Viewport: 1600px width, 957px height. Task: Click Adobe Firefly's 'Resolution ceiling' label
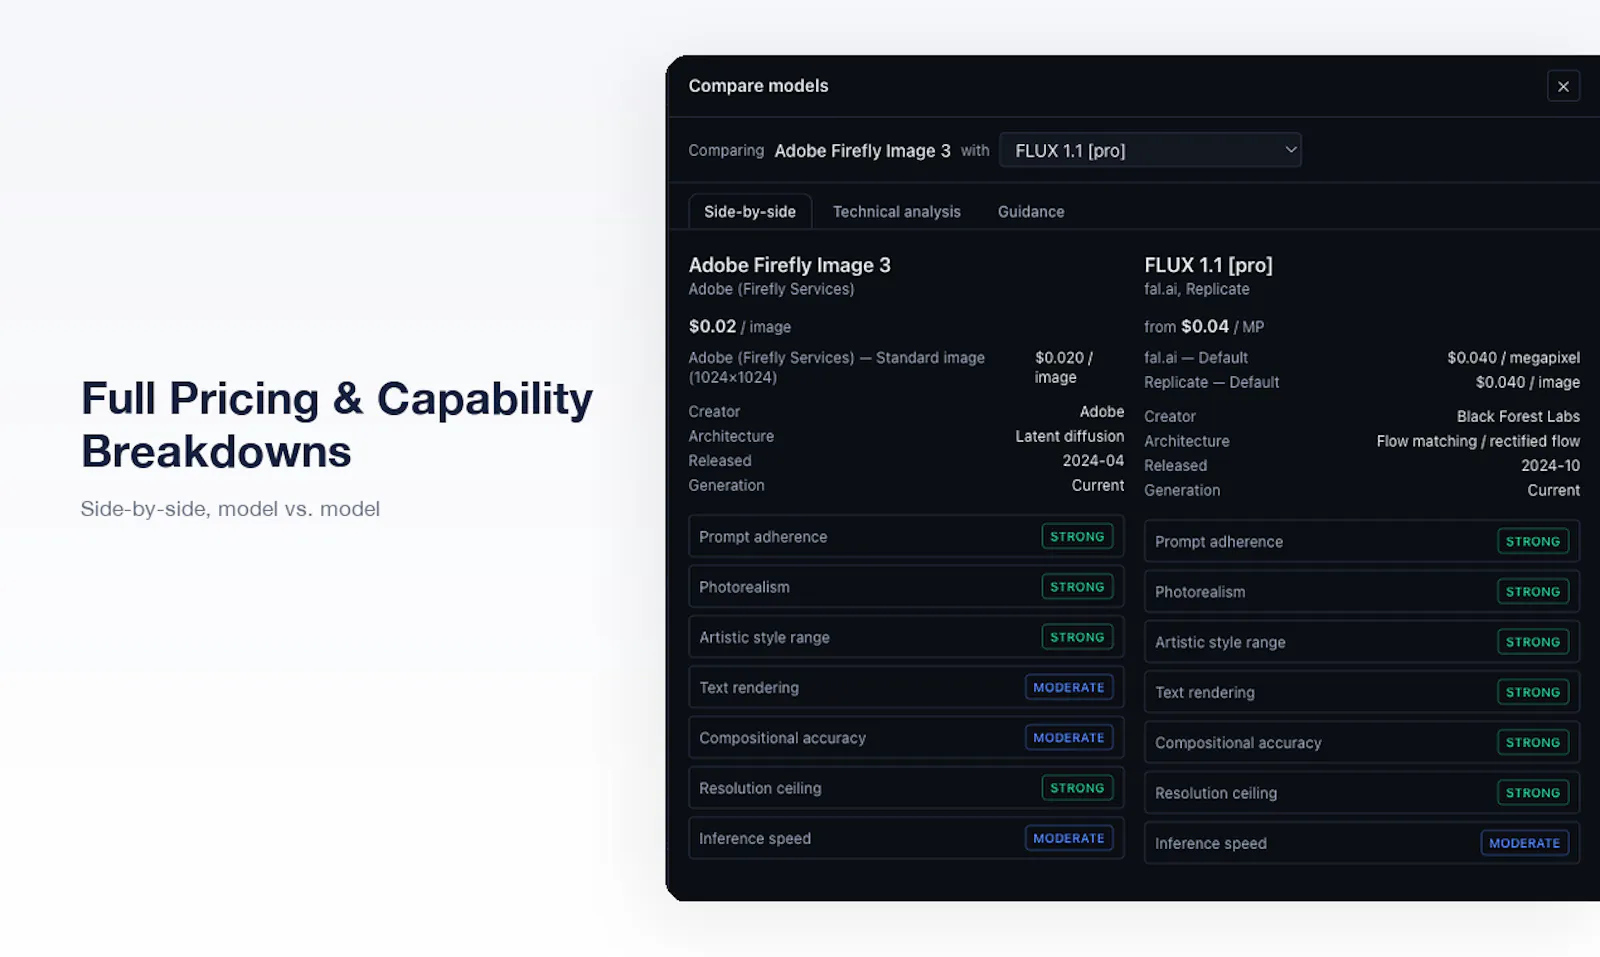coord(760,788)
